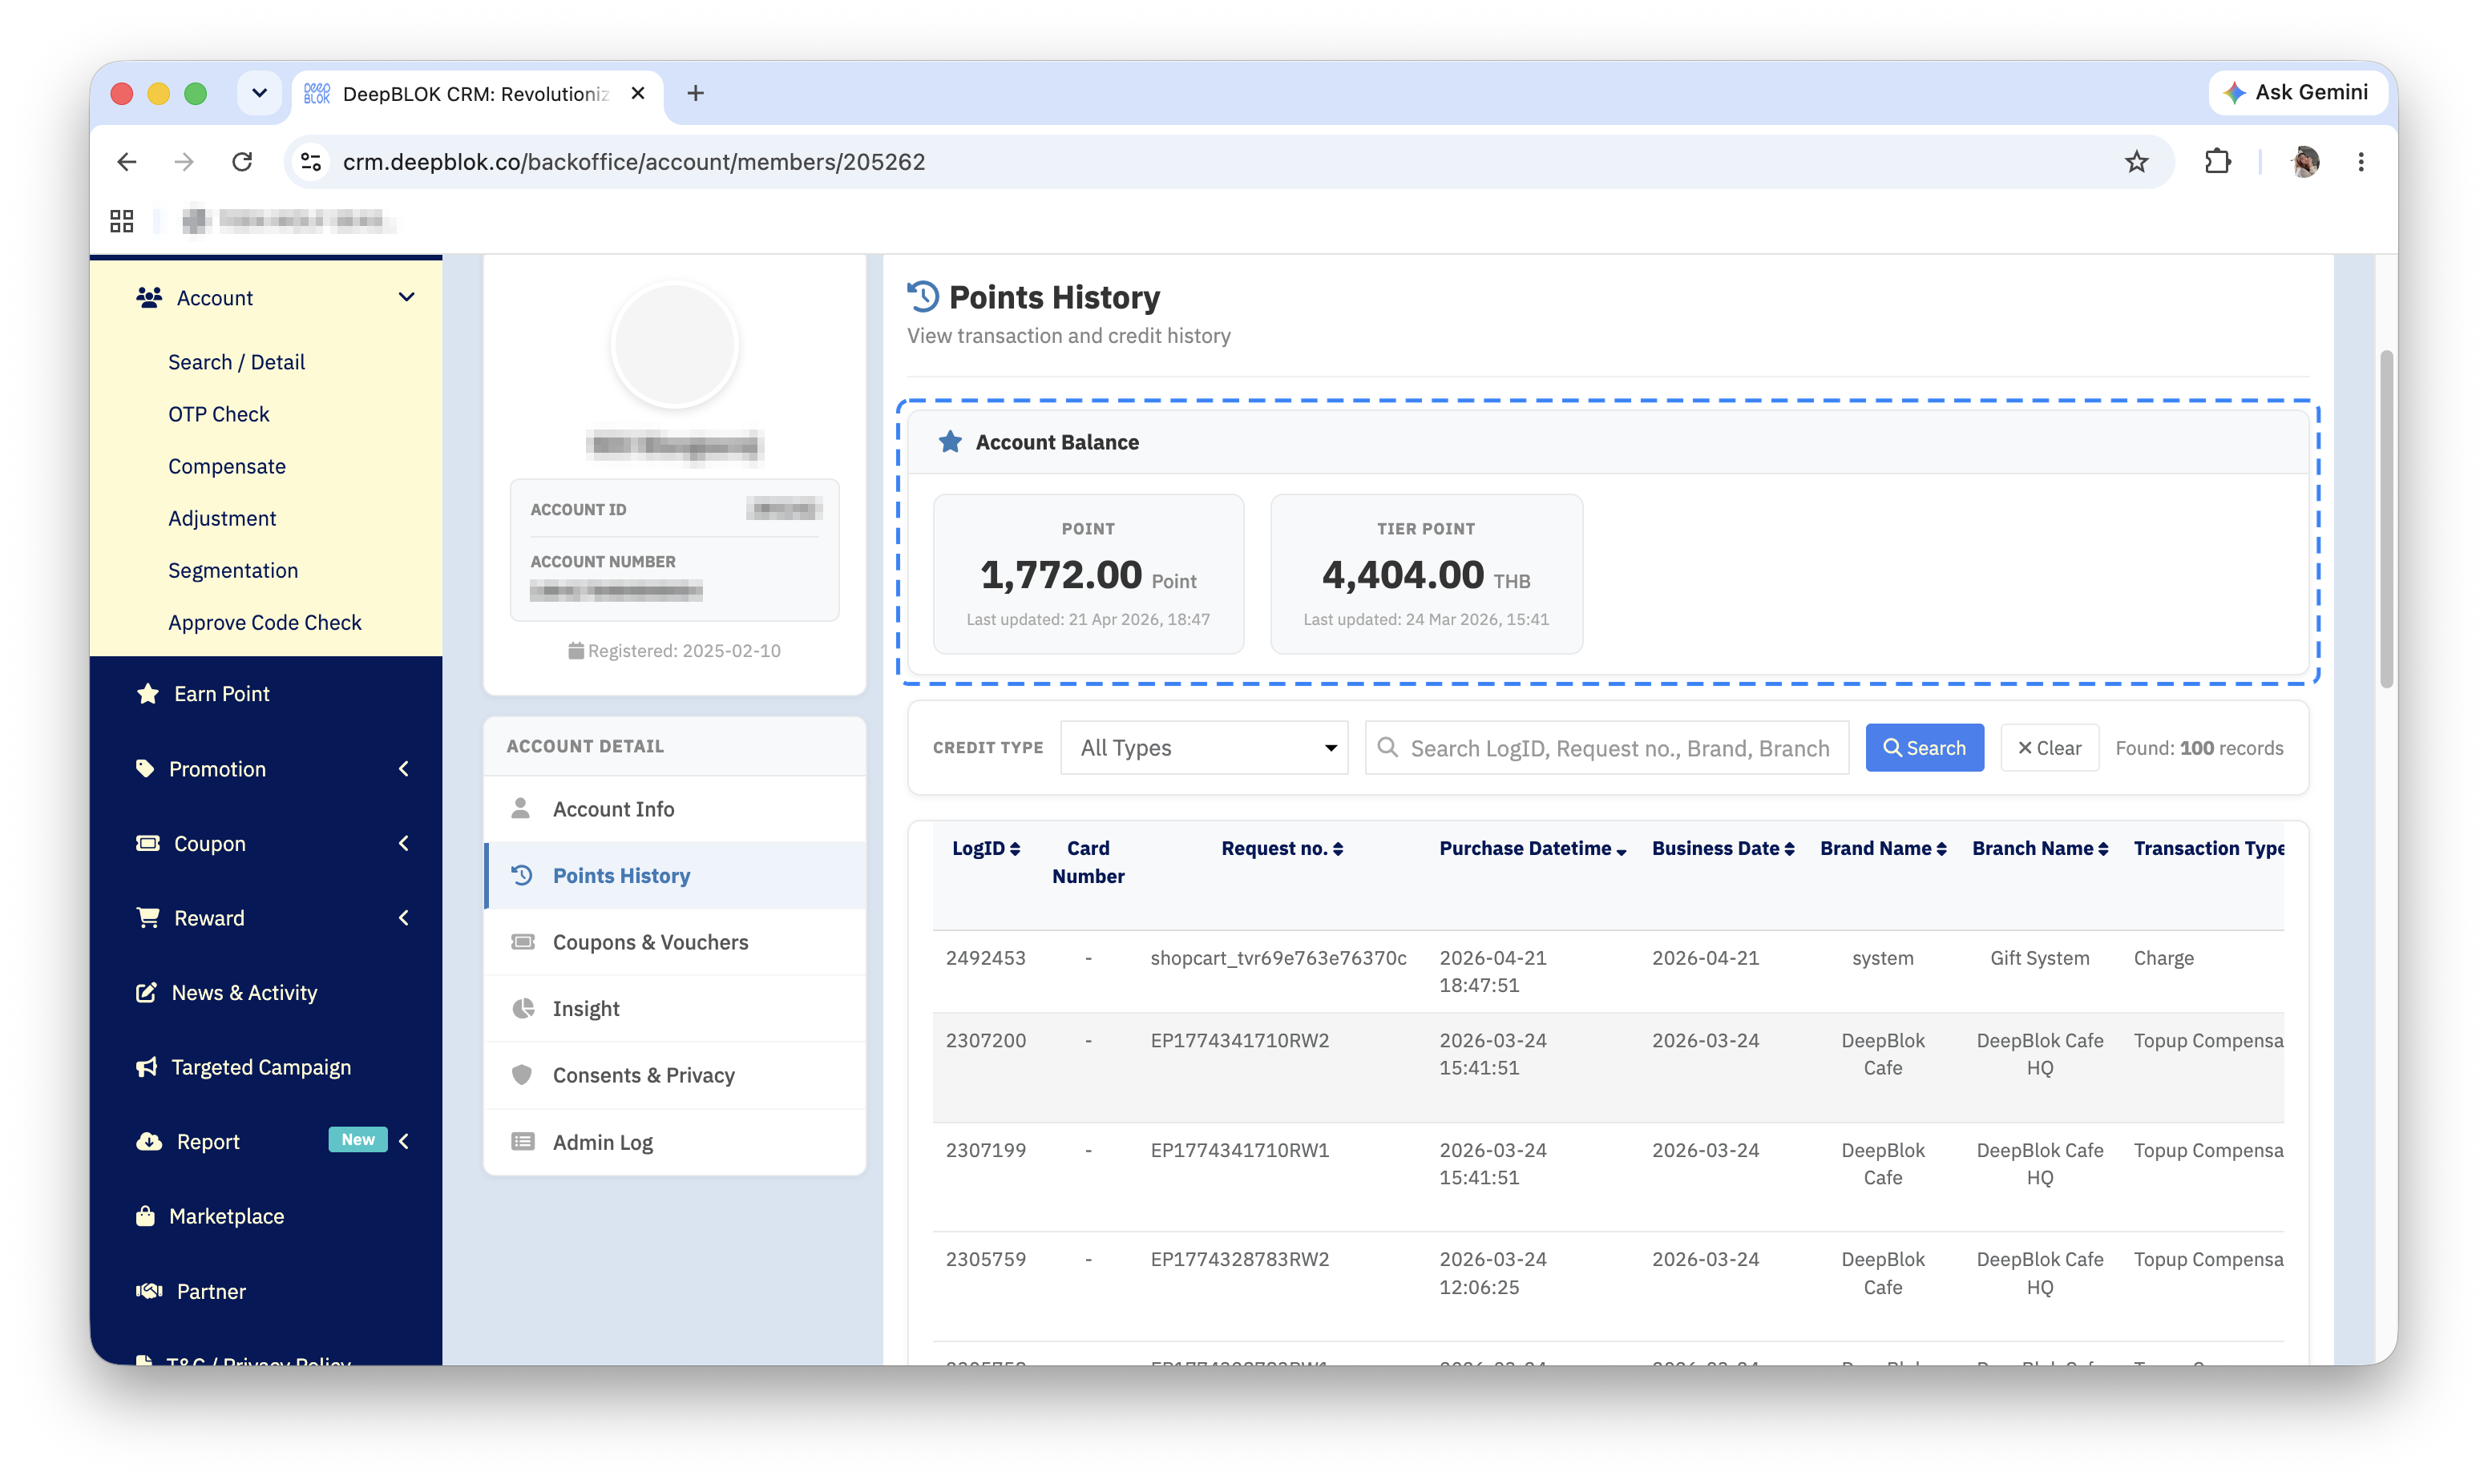The image size is (2488, 1484).
Task: Open the browser extensions puzzle icon
Action: pos(2217,162)
